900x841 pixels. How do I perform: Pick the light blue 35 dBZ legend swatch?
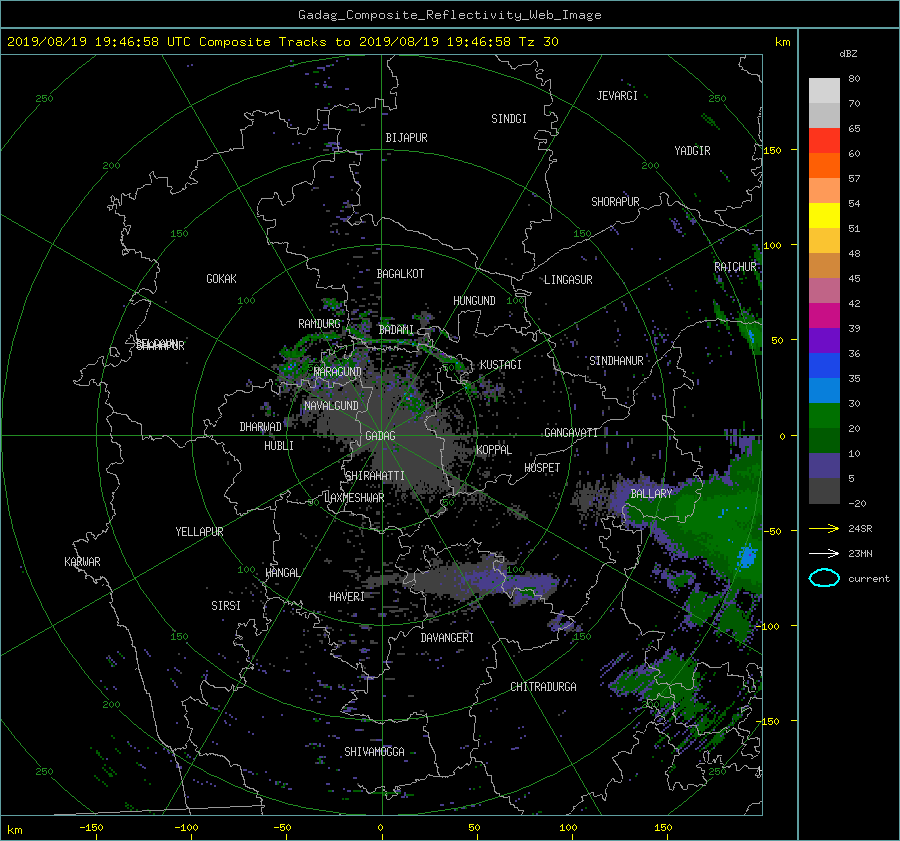[824, 390]
